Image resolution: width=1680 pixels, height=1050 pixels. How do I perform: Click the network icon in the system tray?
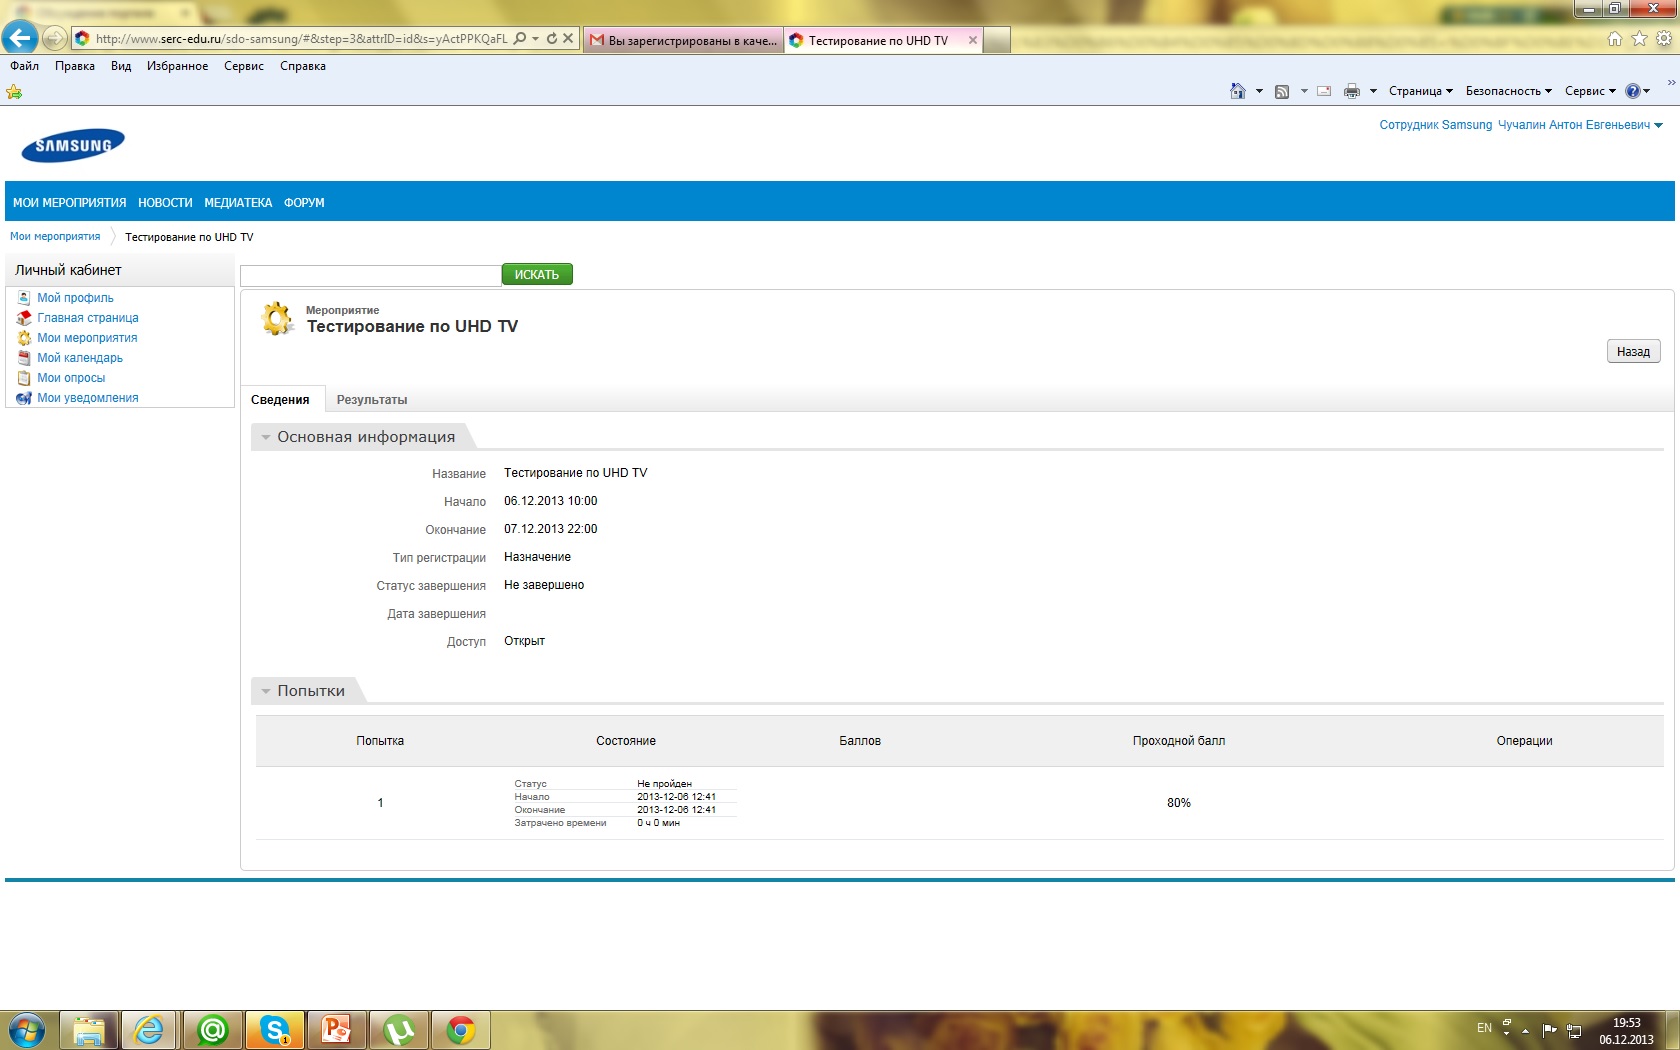1574,1030
